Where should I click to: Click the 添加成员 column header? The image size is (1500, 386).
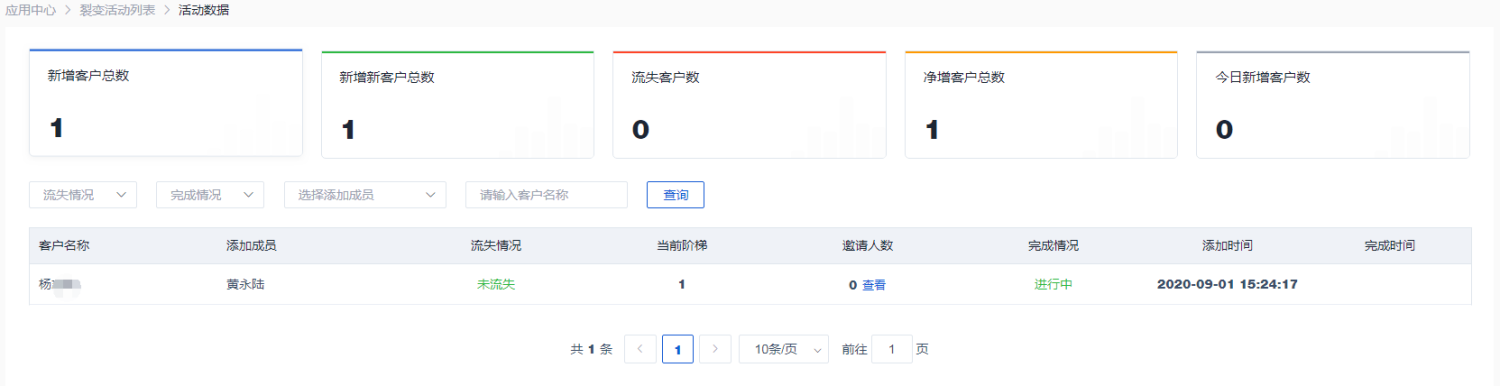251,246
